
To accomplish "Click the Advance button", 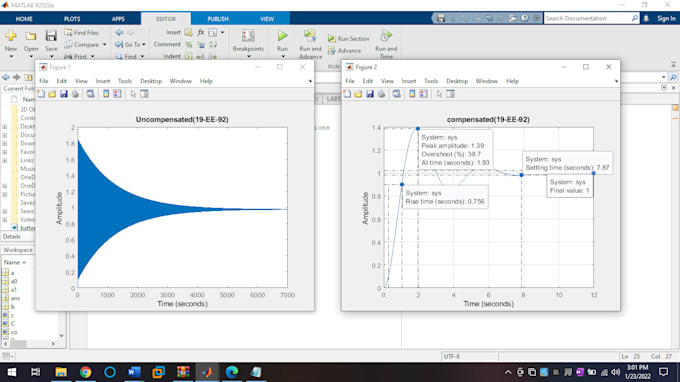I will coord(344,51).
